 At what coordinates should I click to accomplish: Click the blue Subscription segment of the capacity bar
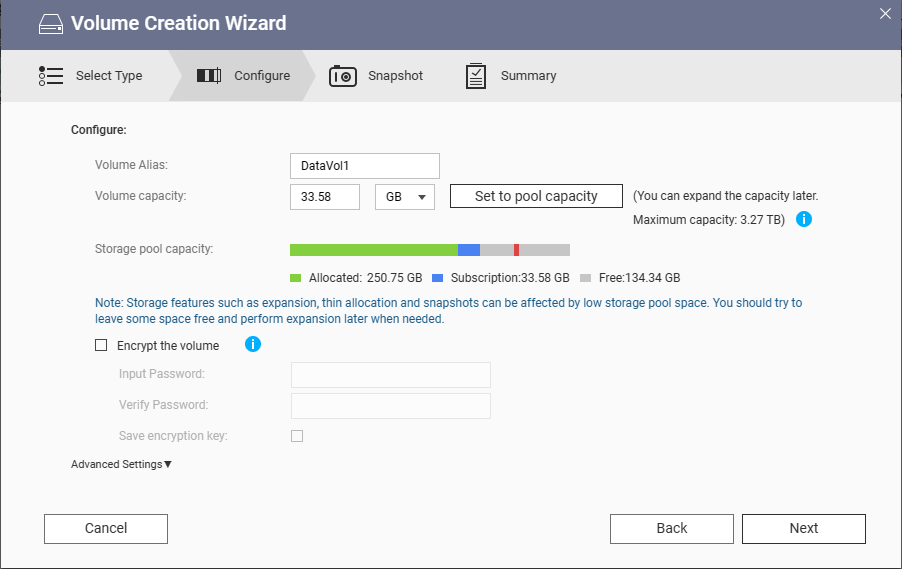point(469,250)
